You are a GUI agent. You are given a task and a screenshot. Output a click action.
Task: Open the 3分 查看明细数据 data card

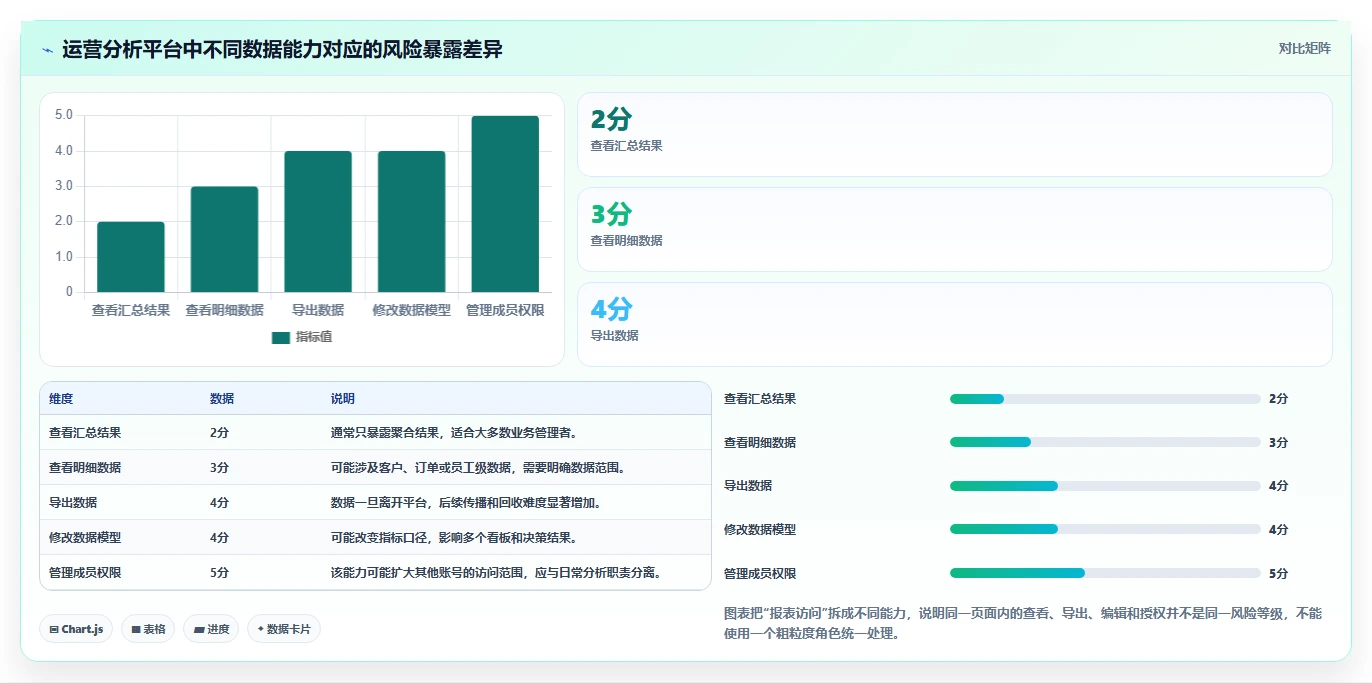(955, 230)
